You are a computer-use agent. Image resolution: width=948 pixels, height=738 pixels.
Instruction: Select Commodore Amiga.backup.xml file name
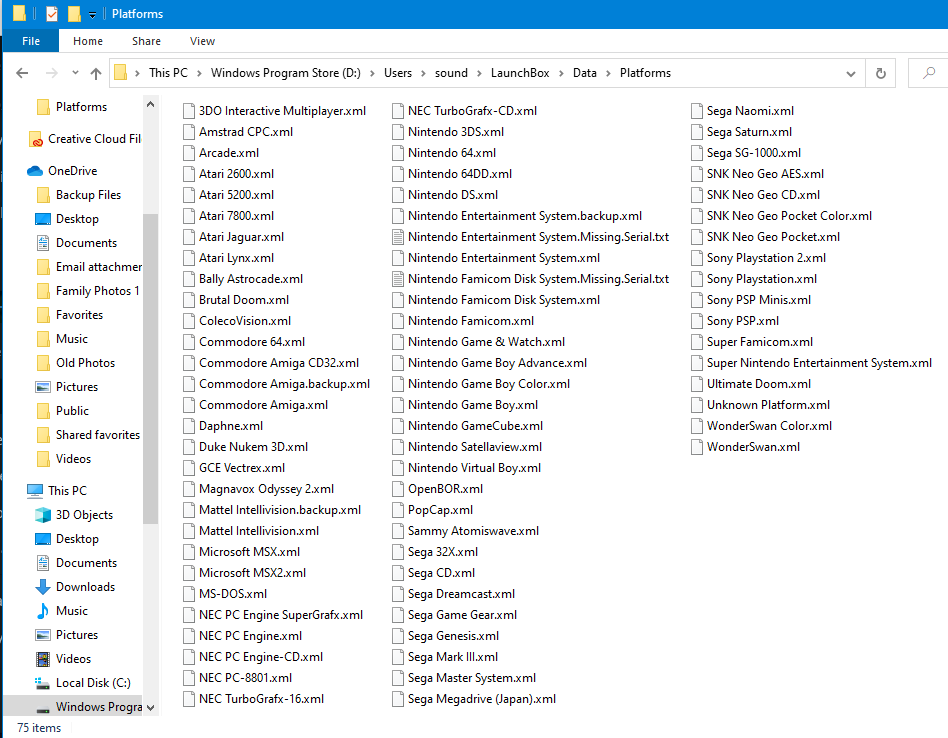[x=284, y=384]
